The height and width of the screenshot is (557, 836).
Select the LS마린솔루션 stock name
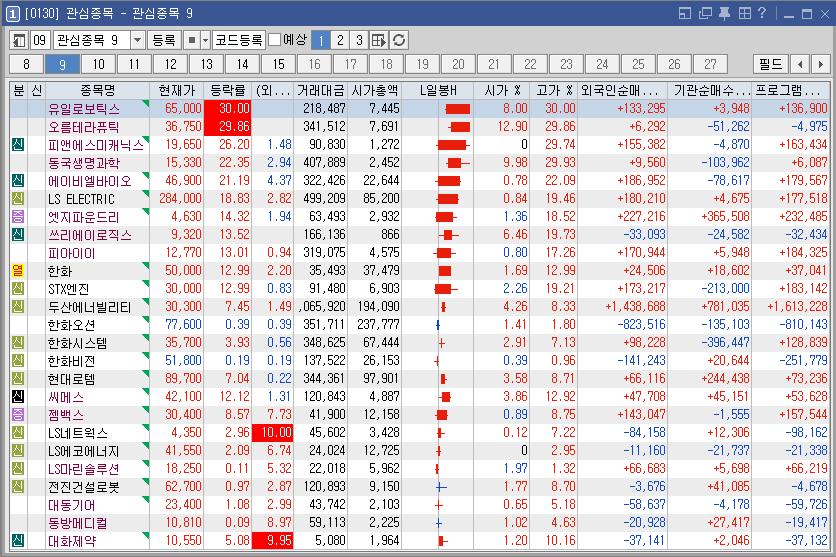[84, 469]
